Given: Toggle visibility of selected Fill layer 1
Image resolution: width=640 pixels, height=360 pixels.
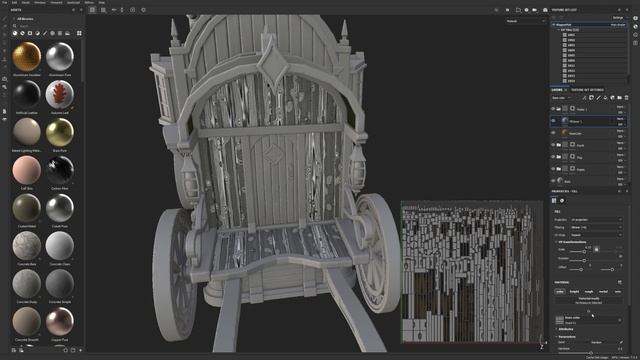Looking at the screenshot, I should (553, 121).
